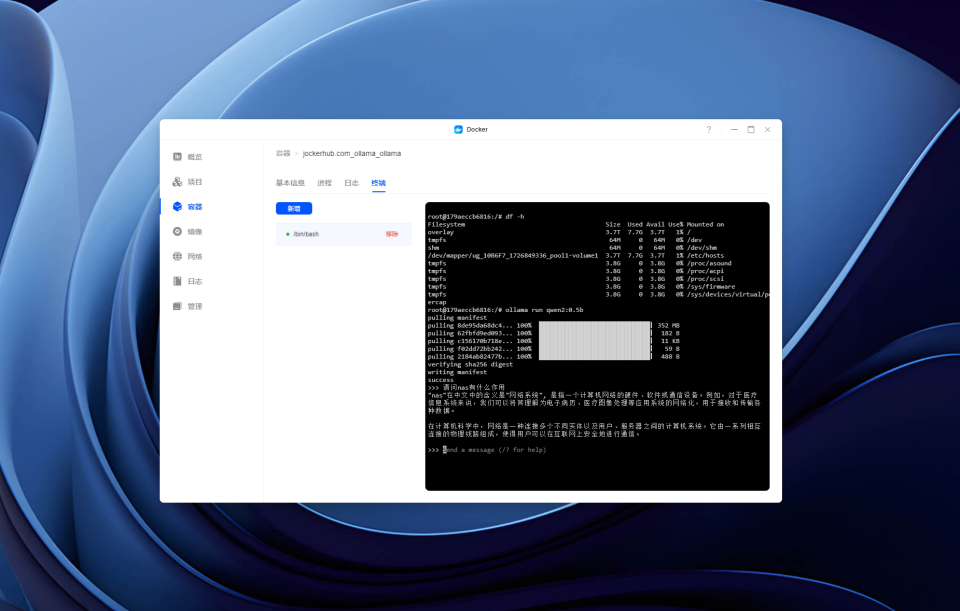Click the 容器 containers cube icon

point(177,206)
